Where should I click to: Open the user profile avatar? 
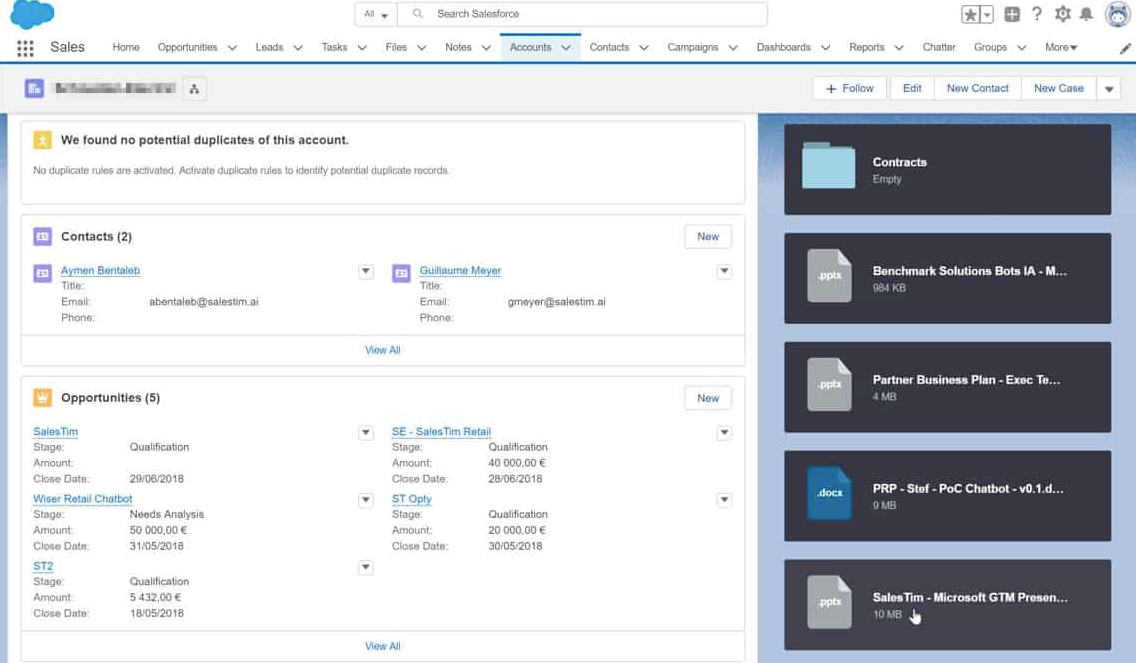click(x=1118, y=14)
